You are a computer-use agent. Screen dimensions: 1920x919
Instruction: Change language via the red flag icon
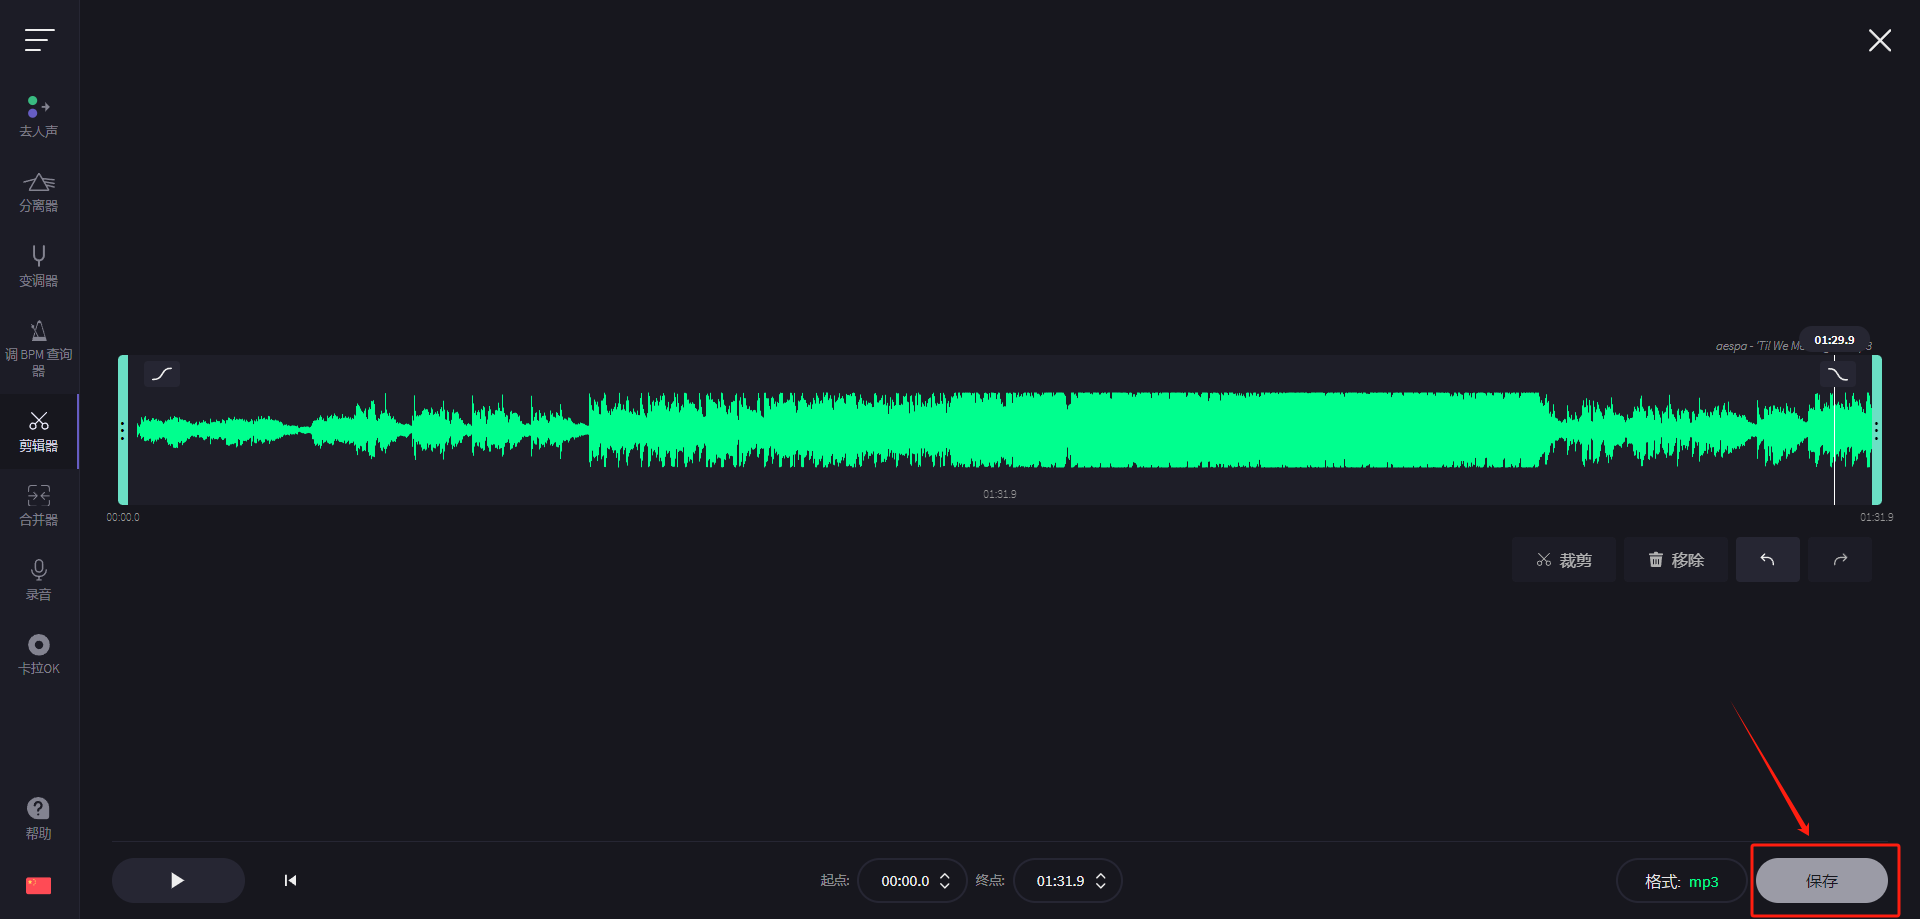pyautogui.click(x=39, y=885)
